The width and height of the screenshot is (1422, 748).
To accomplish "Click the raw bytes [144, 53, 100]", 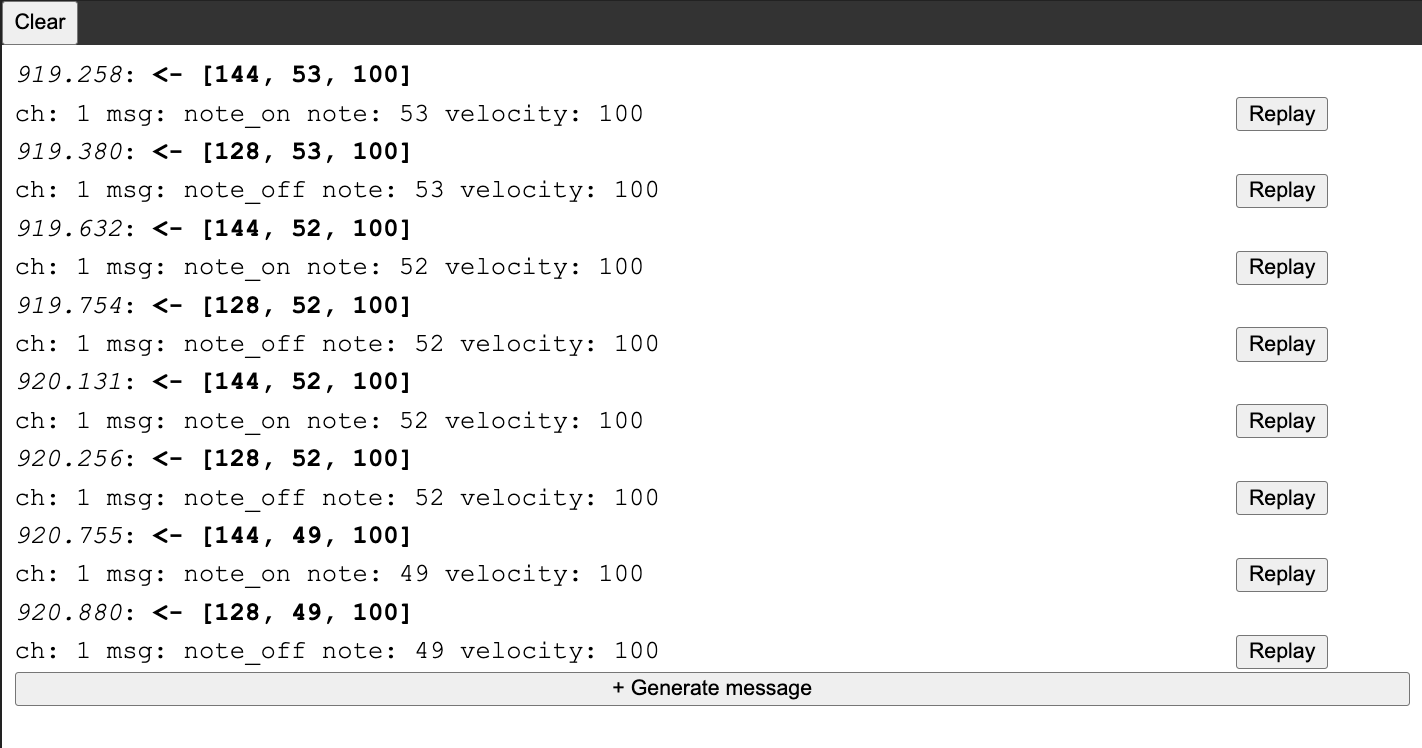I will [x=306, y=75].
